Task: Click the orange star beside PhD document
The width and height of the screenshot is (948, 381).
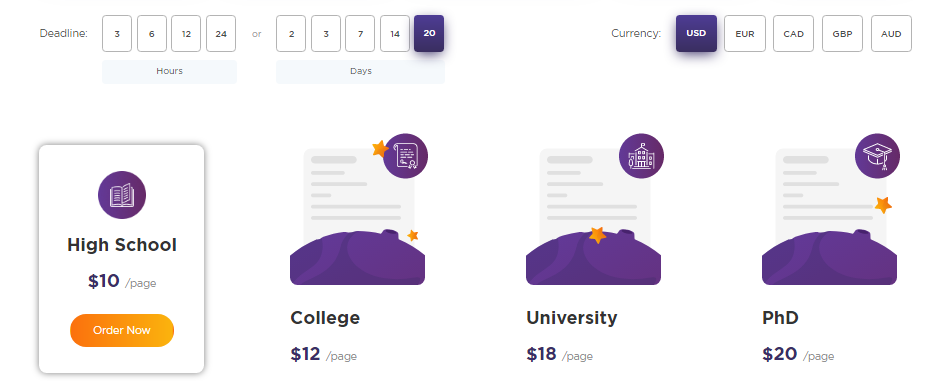Action: click(883, 205)
